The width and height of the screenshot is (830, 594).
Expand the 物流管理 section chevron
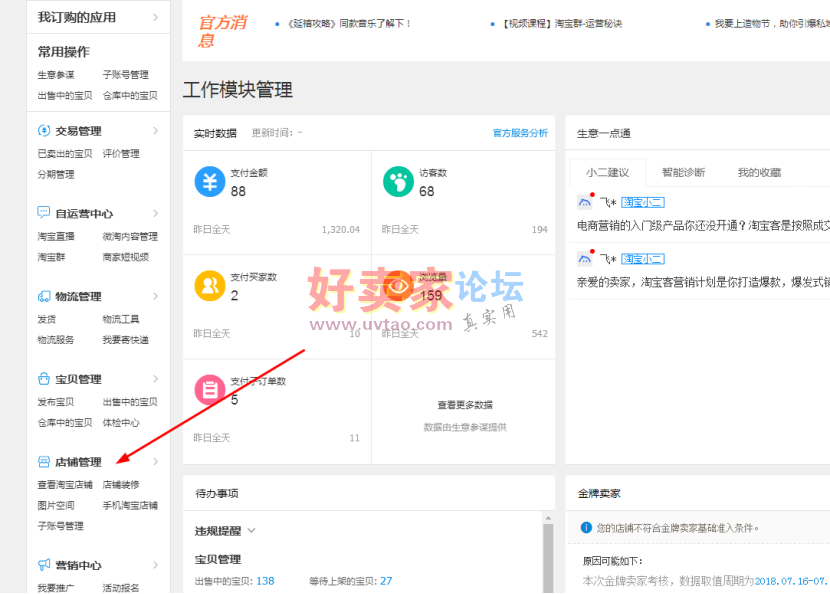pyautogui.click(x=155, y=297)
